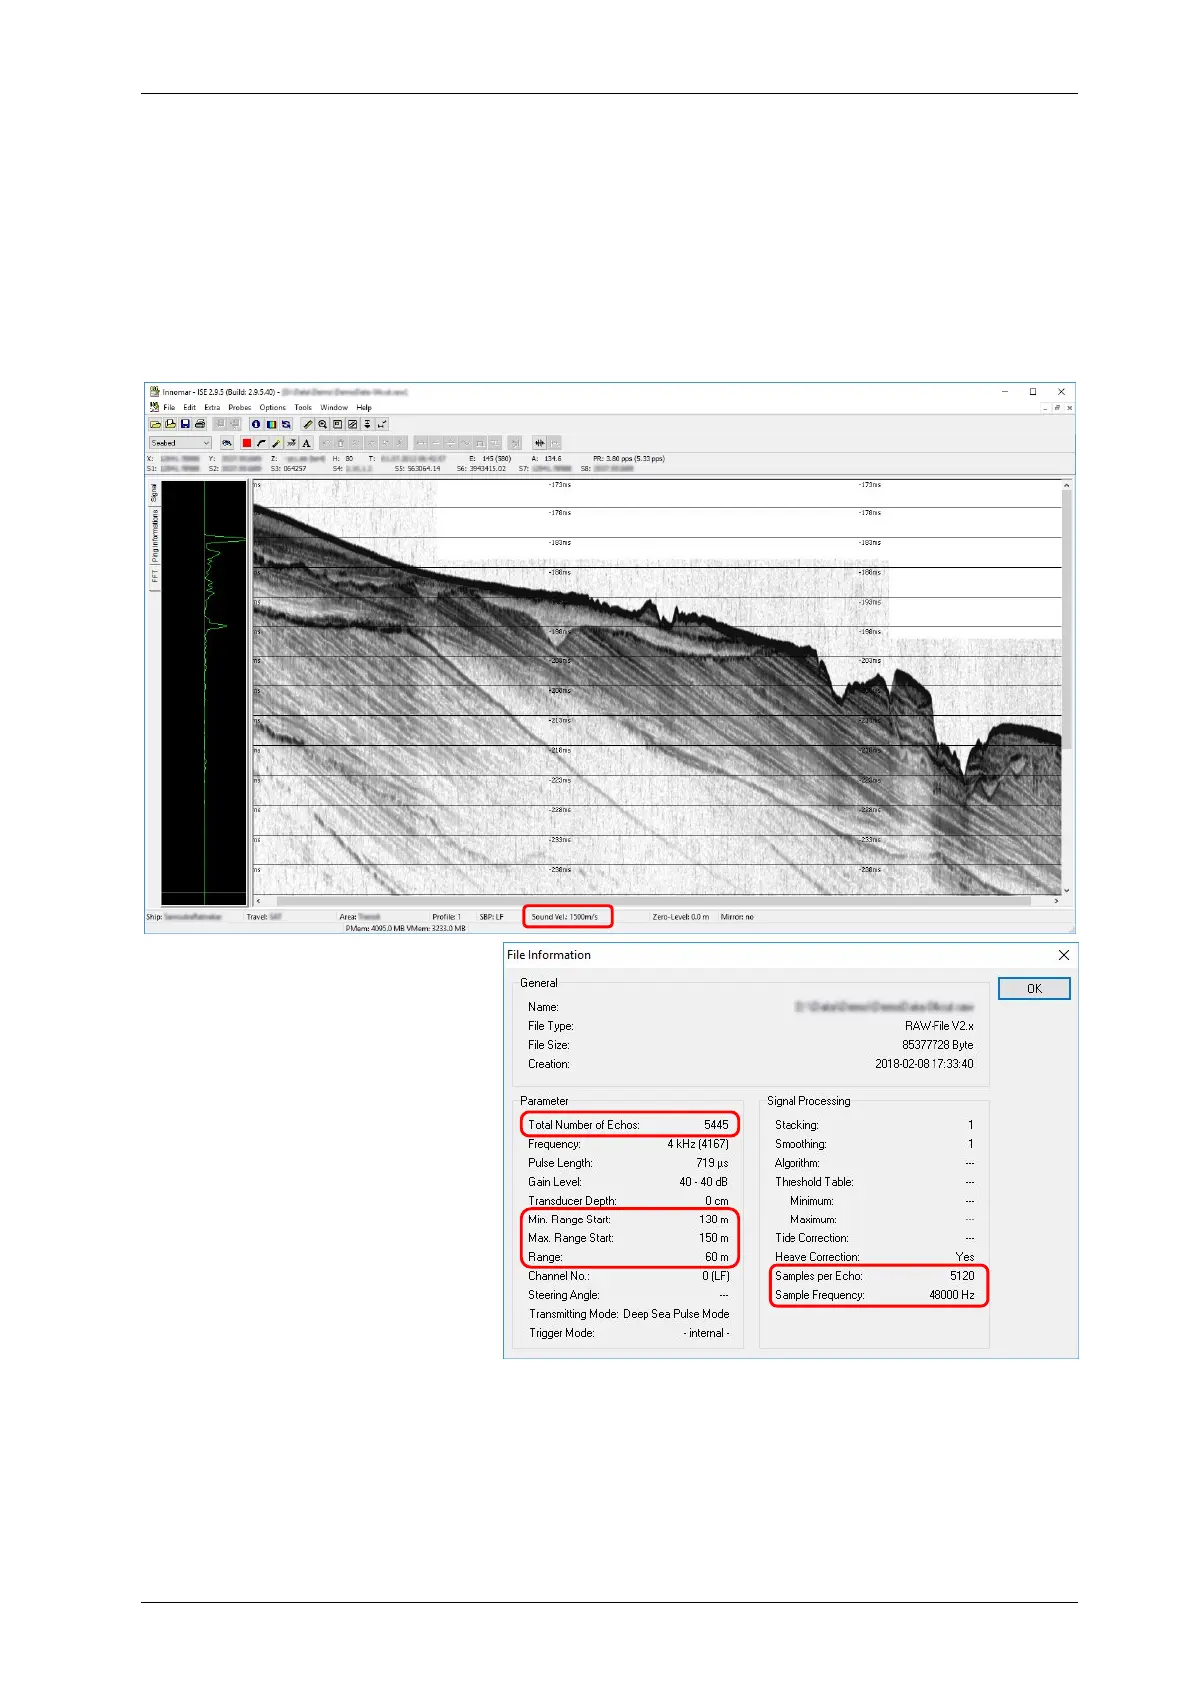Click the Print toolbar icon

pos(200,424)
